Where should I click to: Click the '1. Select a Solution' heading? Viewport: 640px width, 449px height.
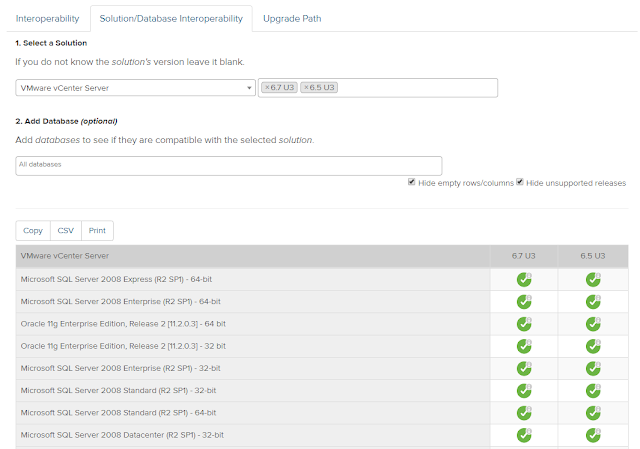51,43
